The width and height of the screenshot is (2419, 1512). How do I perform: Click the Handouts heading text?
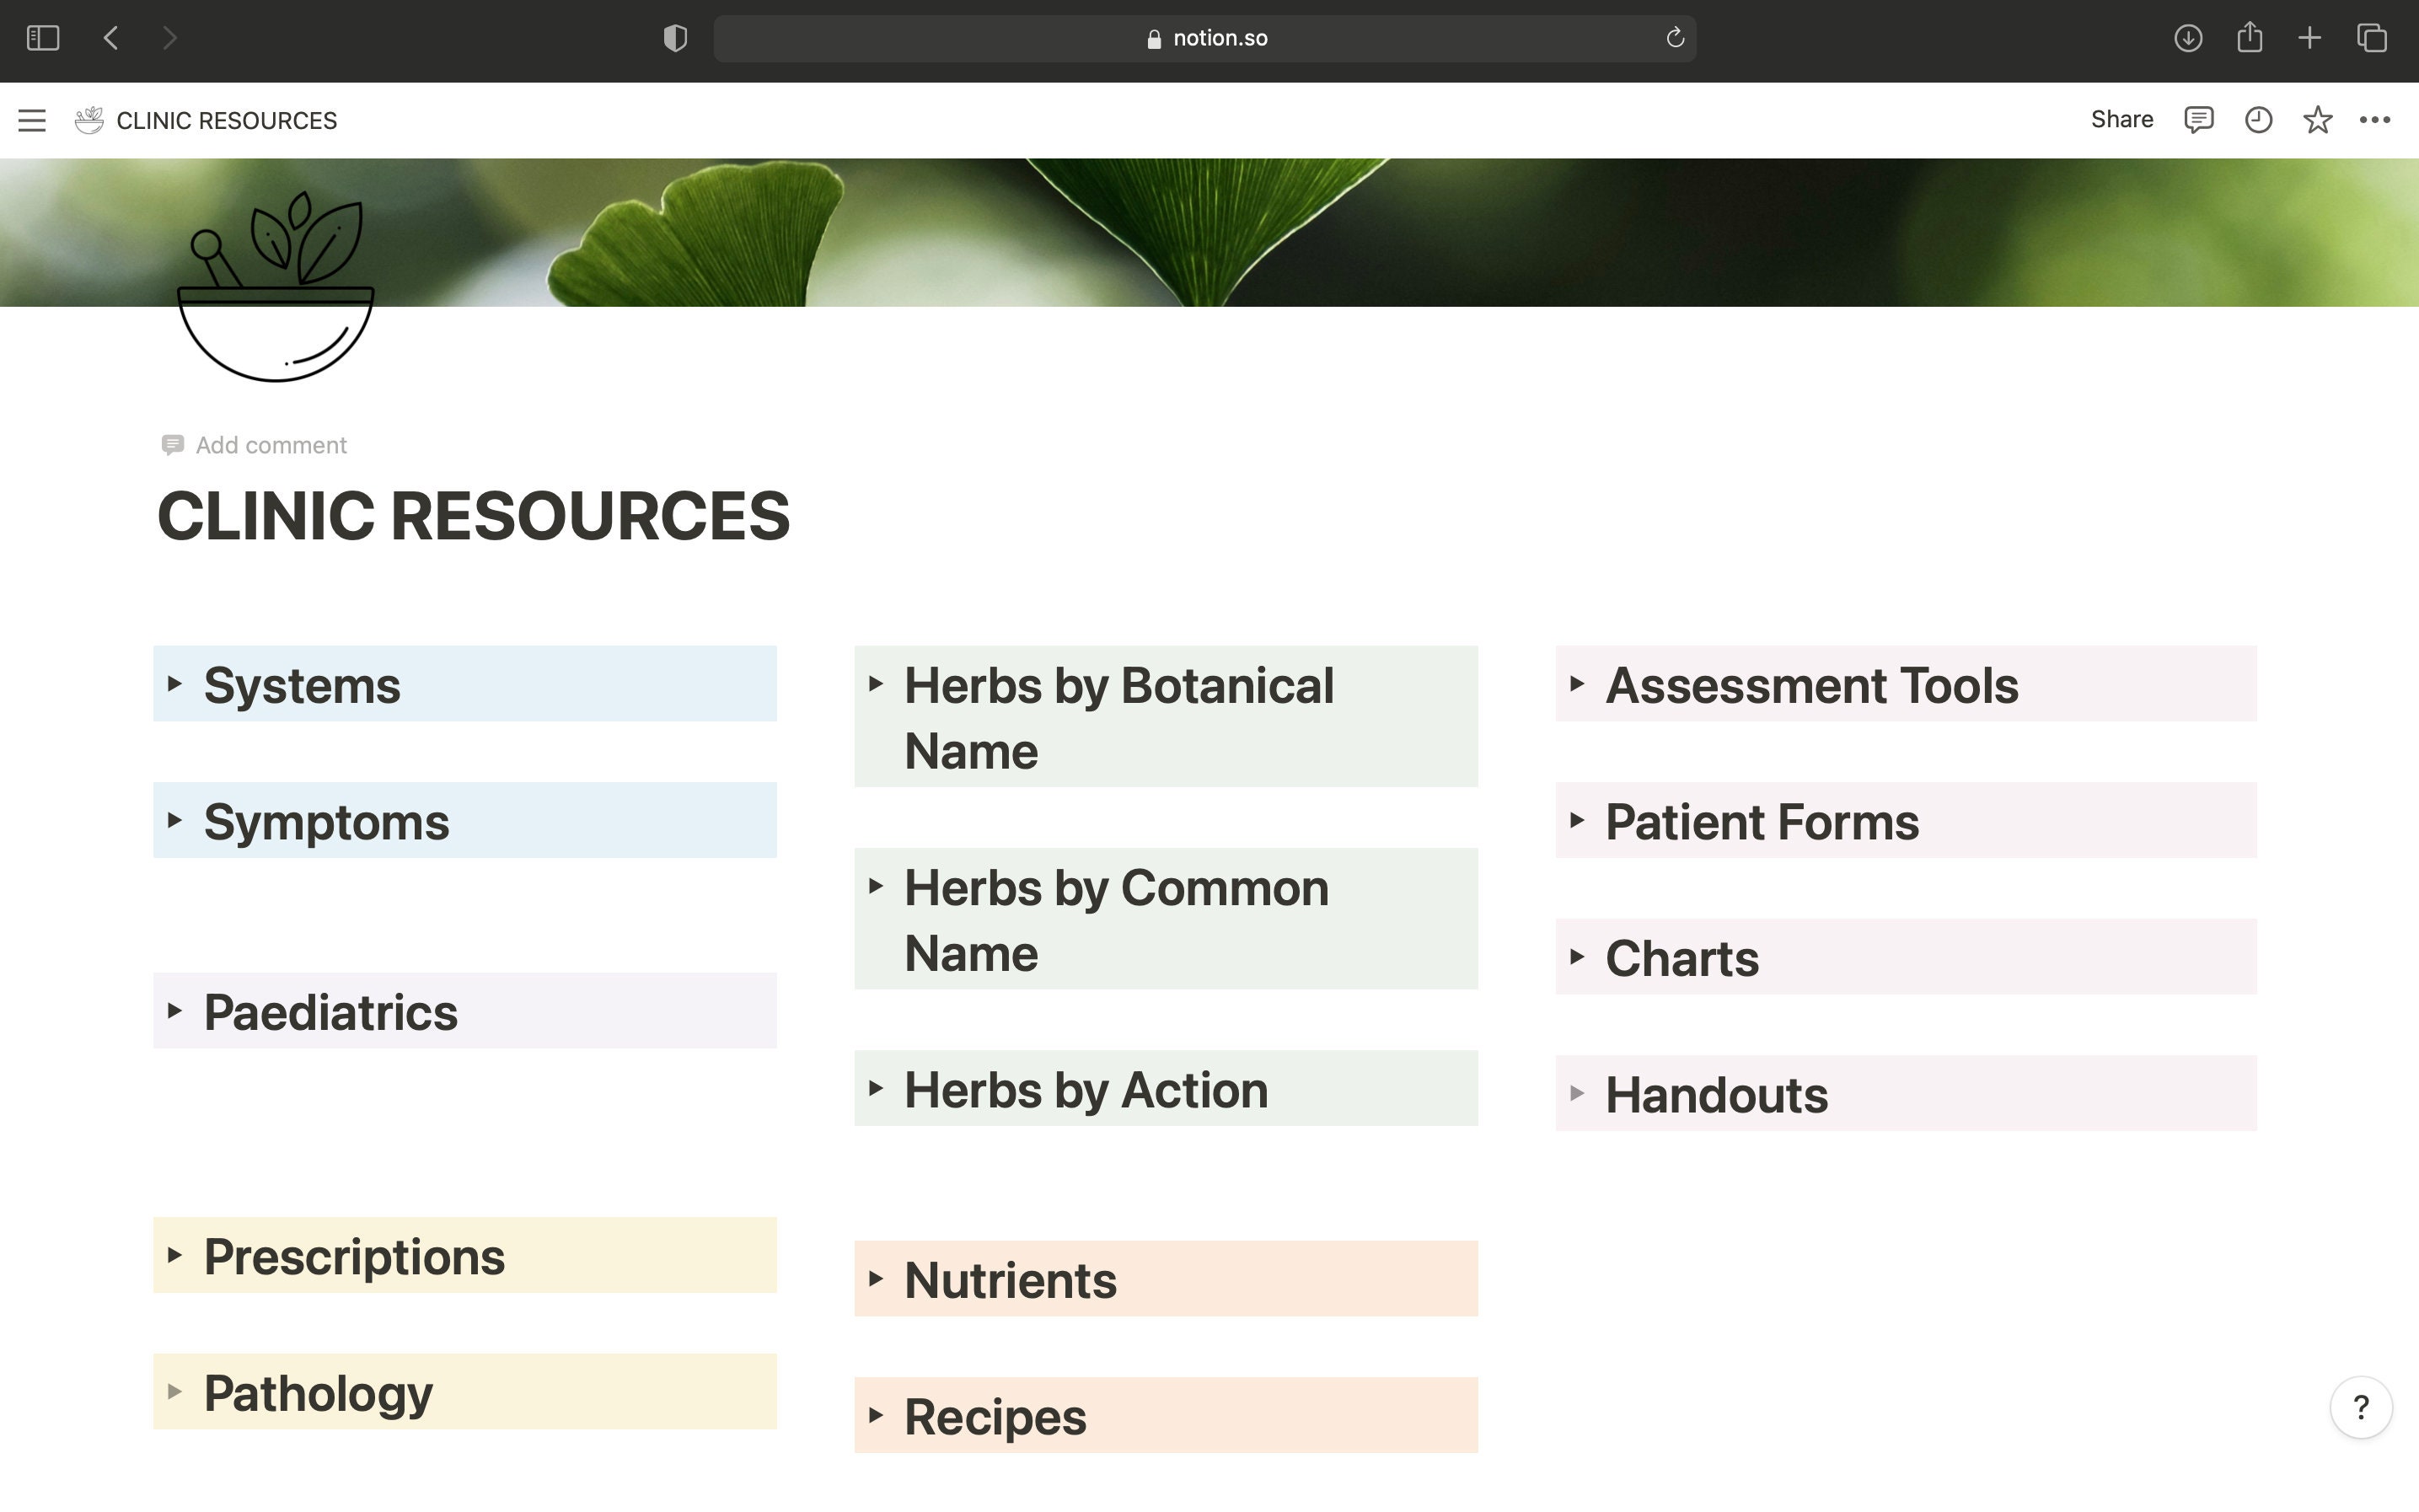coord(1717,1096)
